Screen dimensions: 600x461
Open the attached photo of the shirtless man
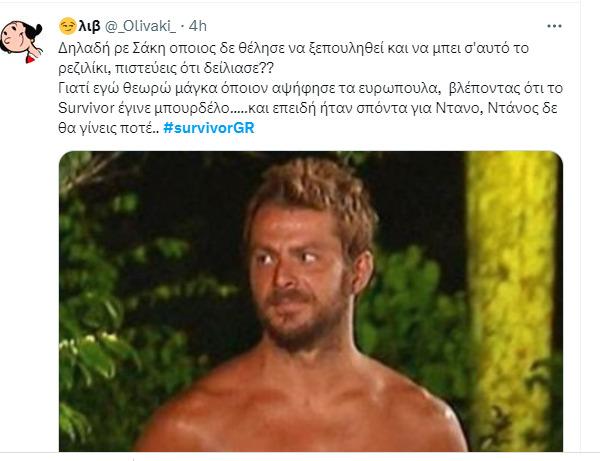coord(311,301)
